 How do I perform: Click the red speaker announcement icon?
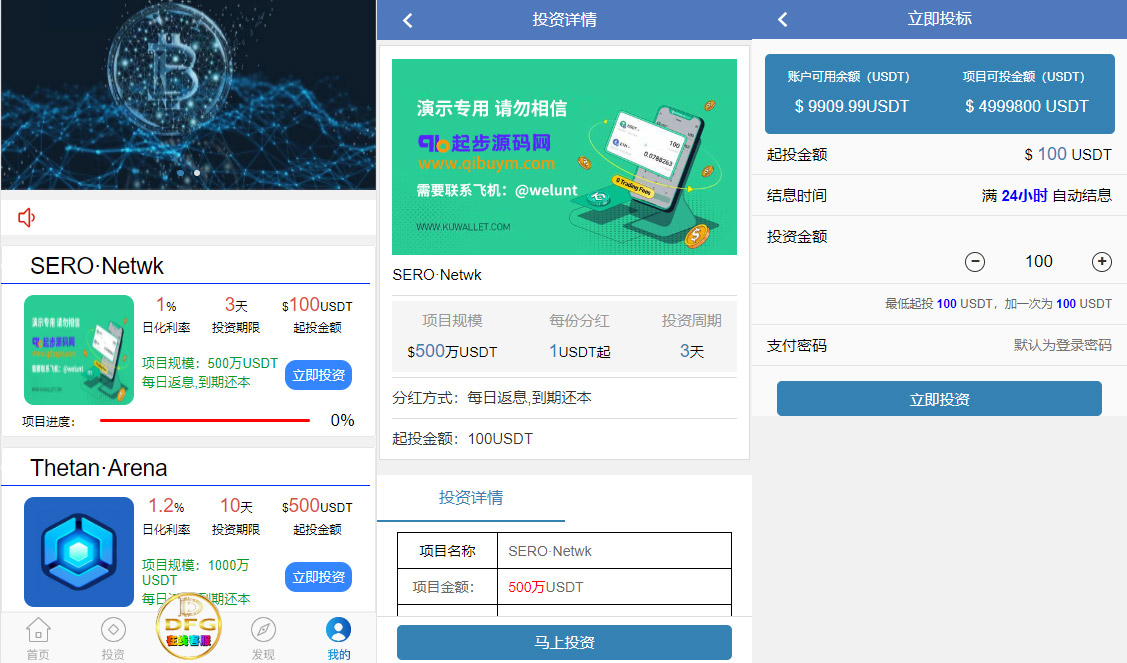coord(27,217)
